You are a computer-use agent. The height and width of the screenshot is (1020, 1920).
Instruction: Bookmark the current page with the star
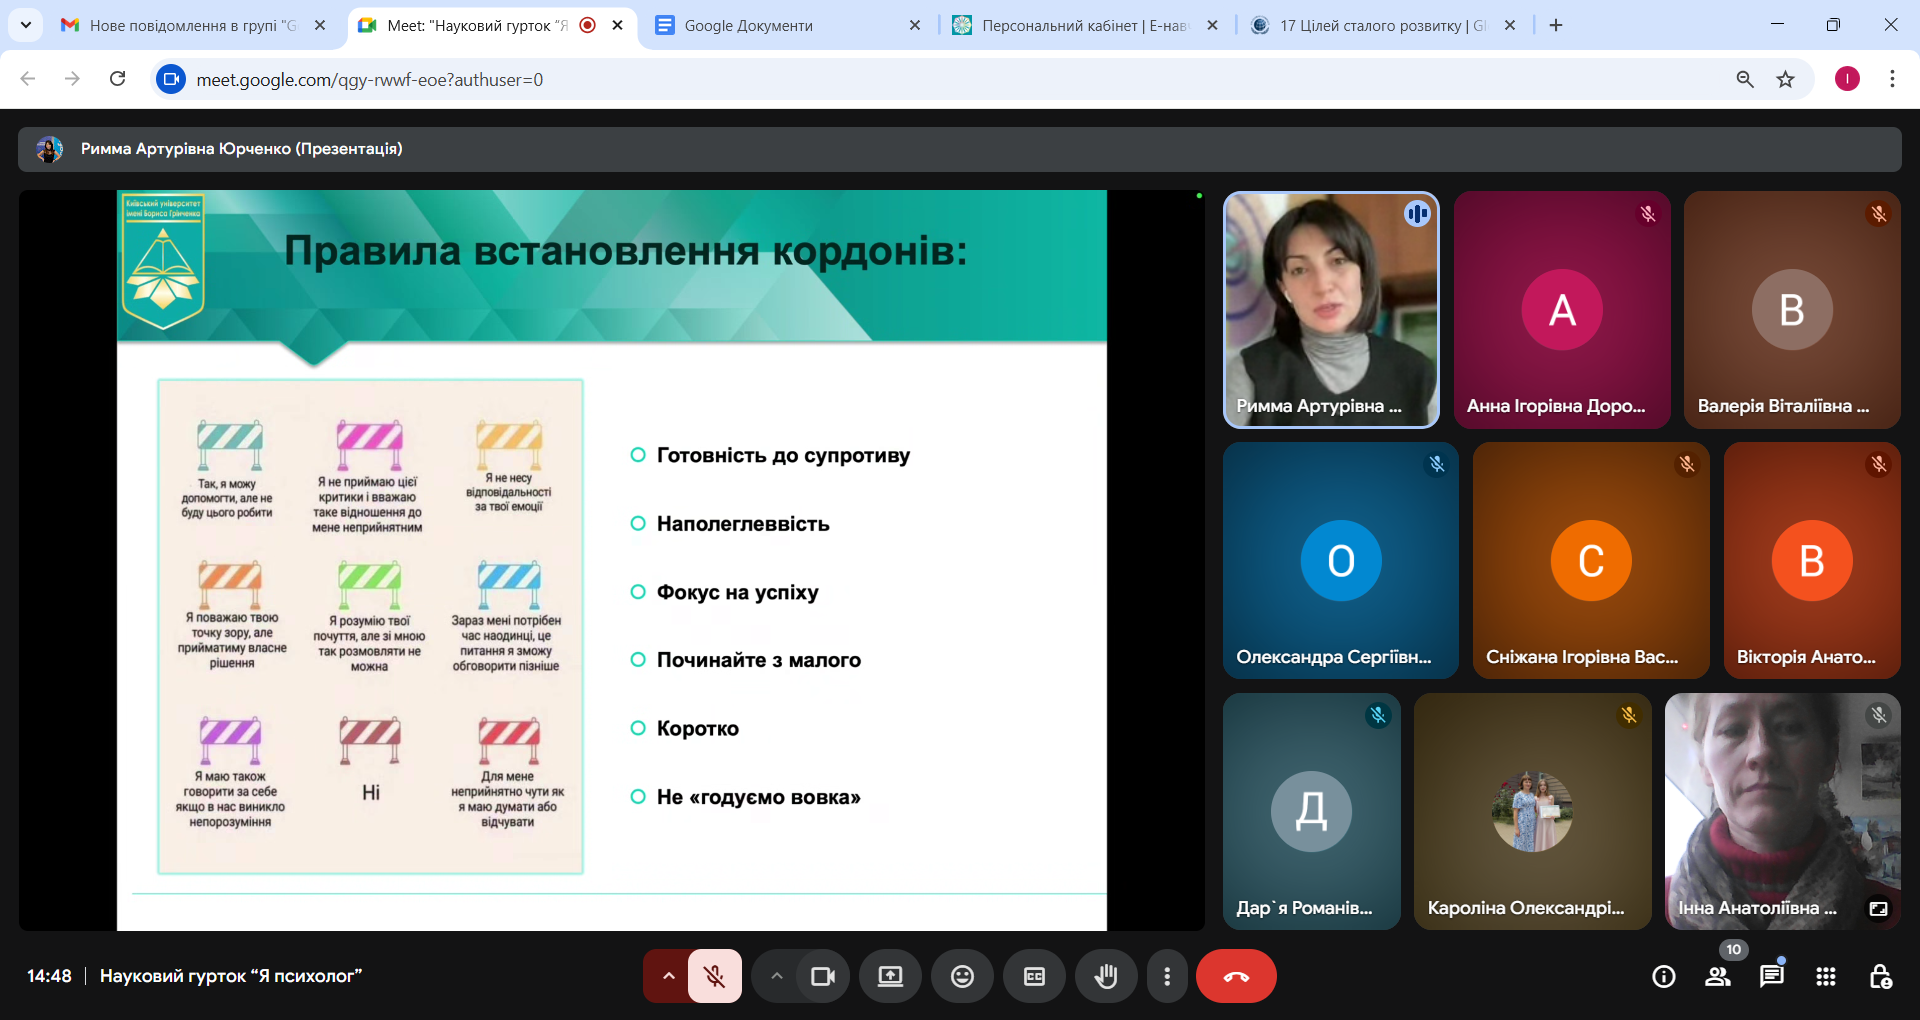click(1786, 79)
